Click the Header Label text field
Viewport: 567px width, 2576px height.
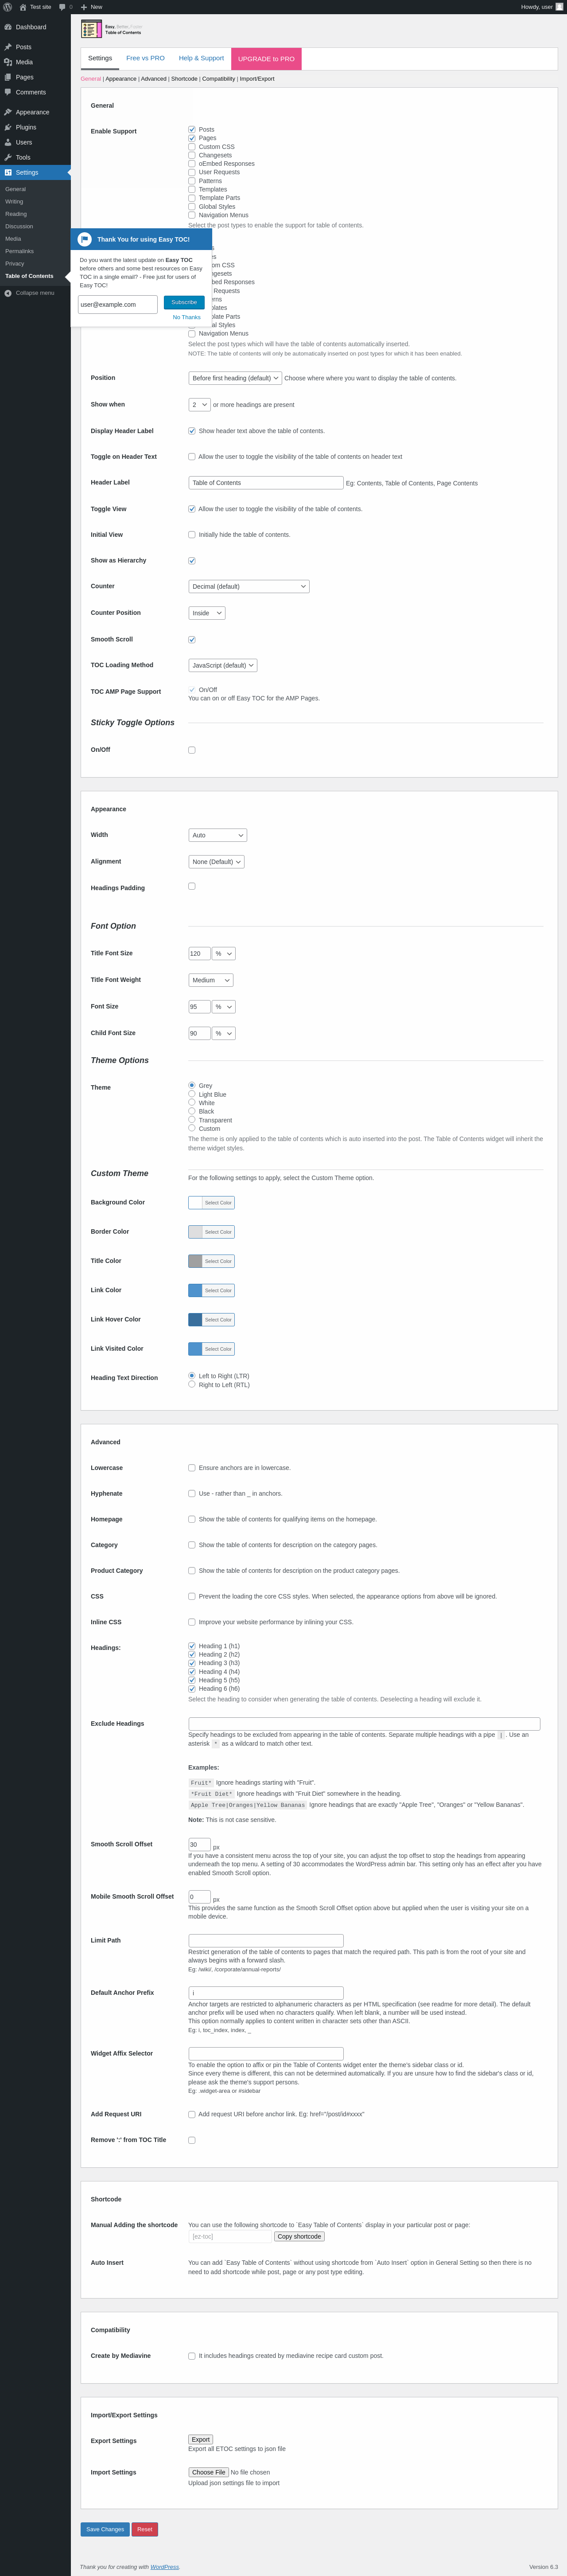tap(266, 483)
